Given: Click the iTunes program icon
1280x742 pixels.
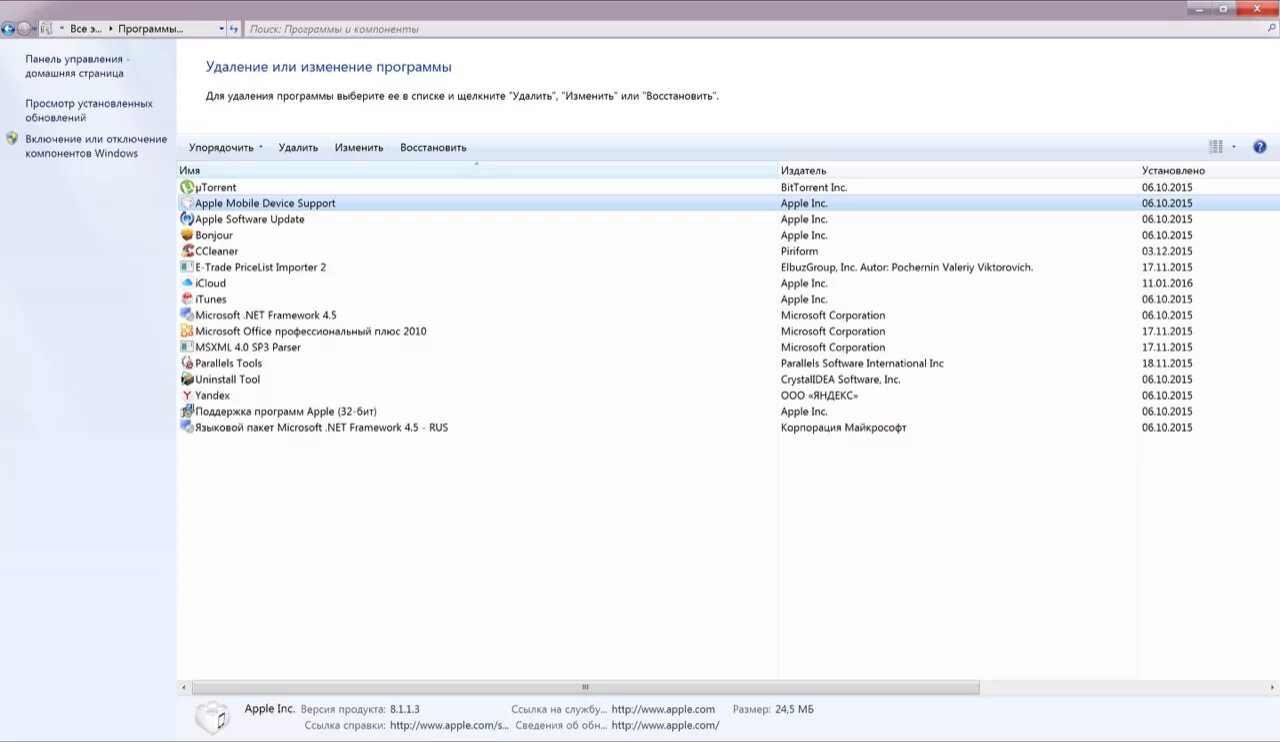Looking at the screenshot, I should [187, 299].
